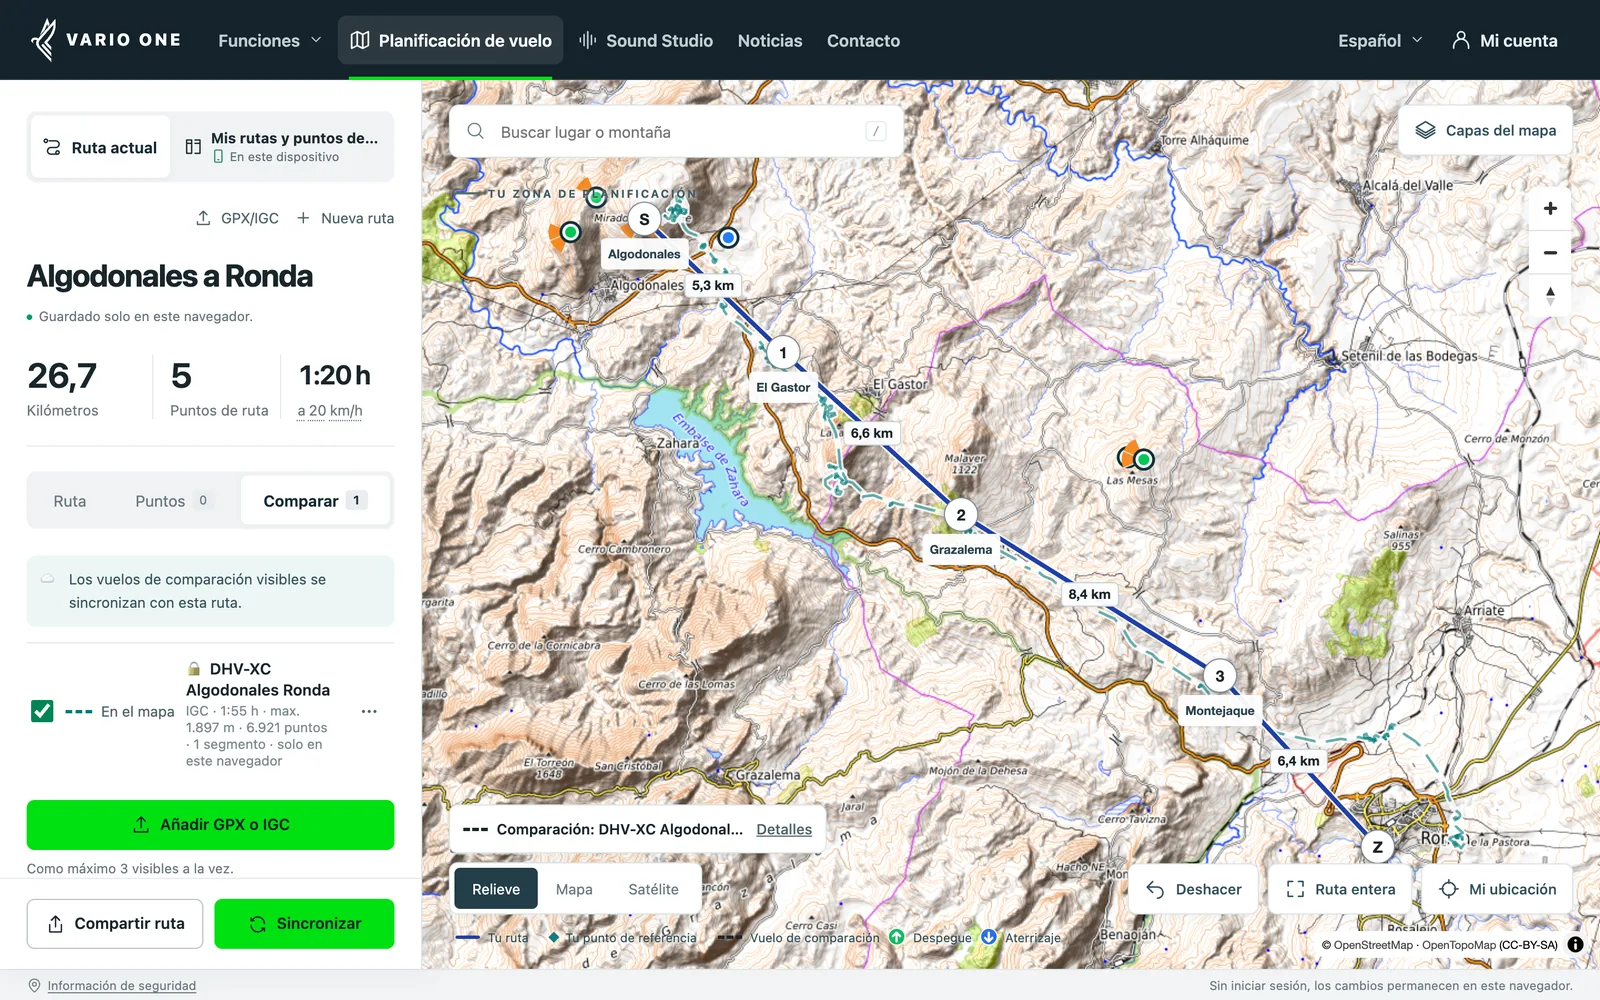Click the 8,4 km segment label
This screenshot has height=1000, width=1600.
(x=1089, y=594)
